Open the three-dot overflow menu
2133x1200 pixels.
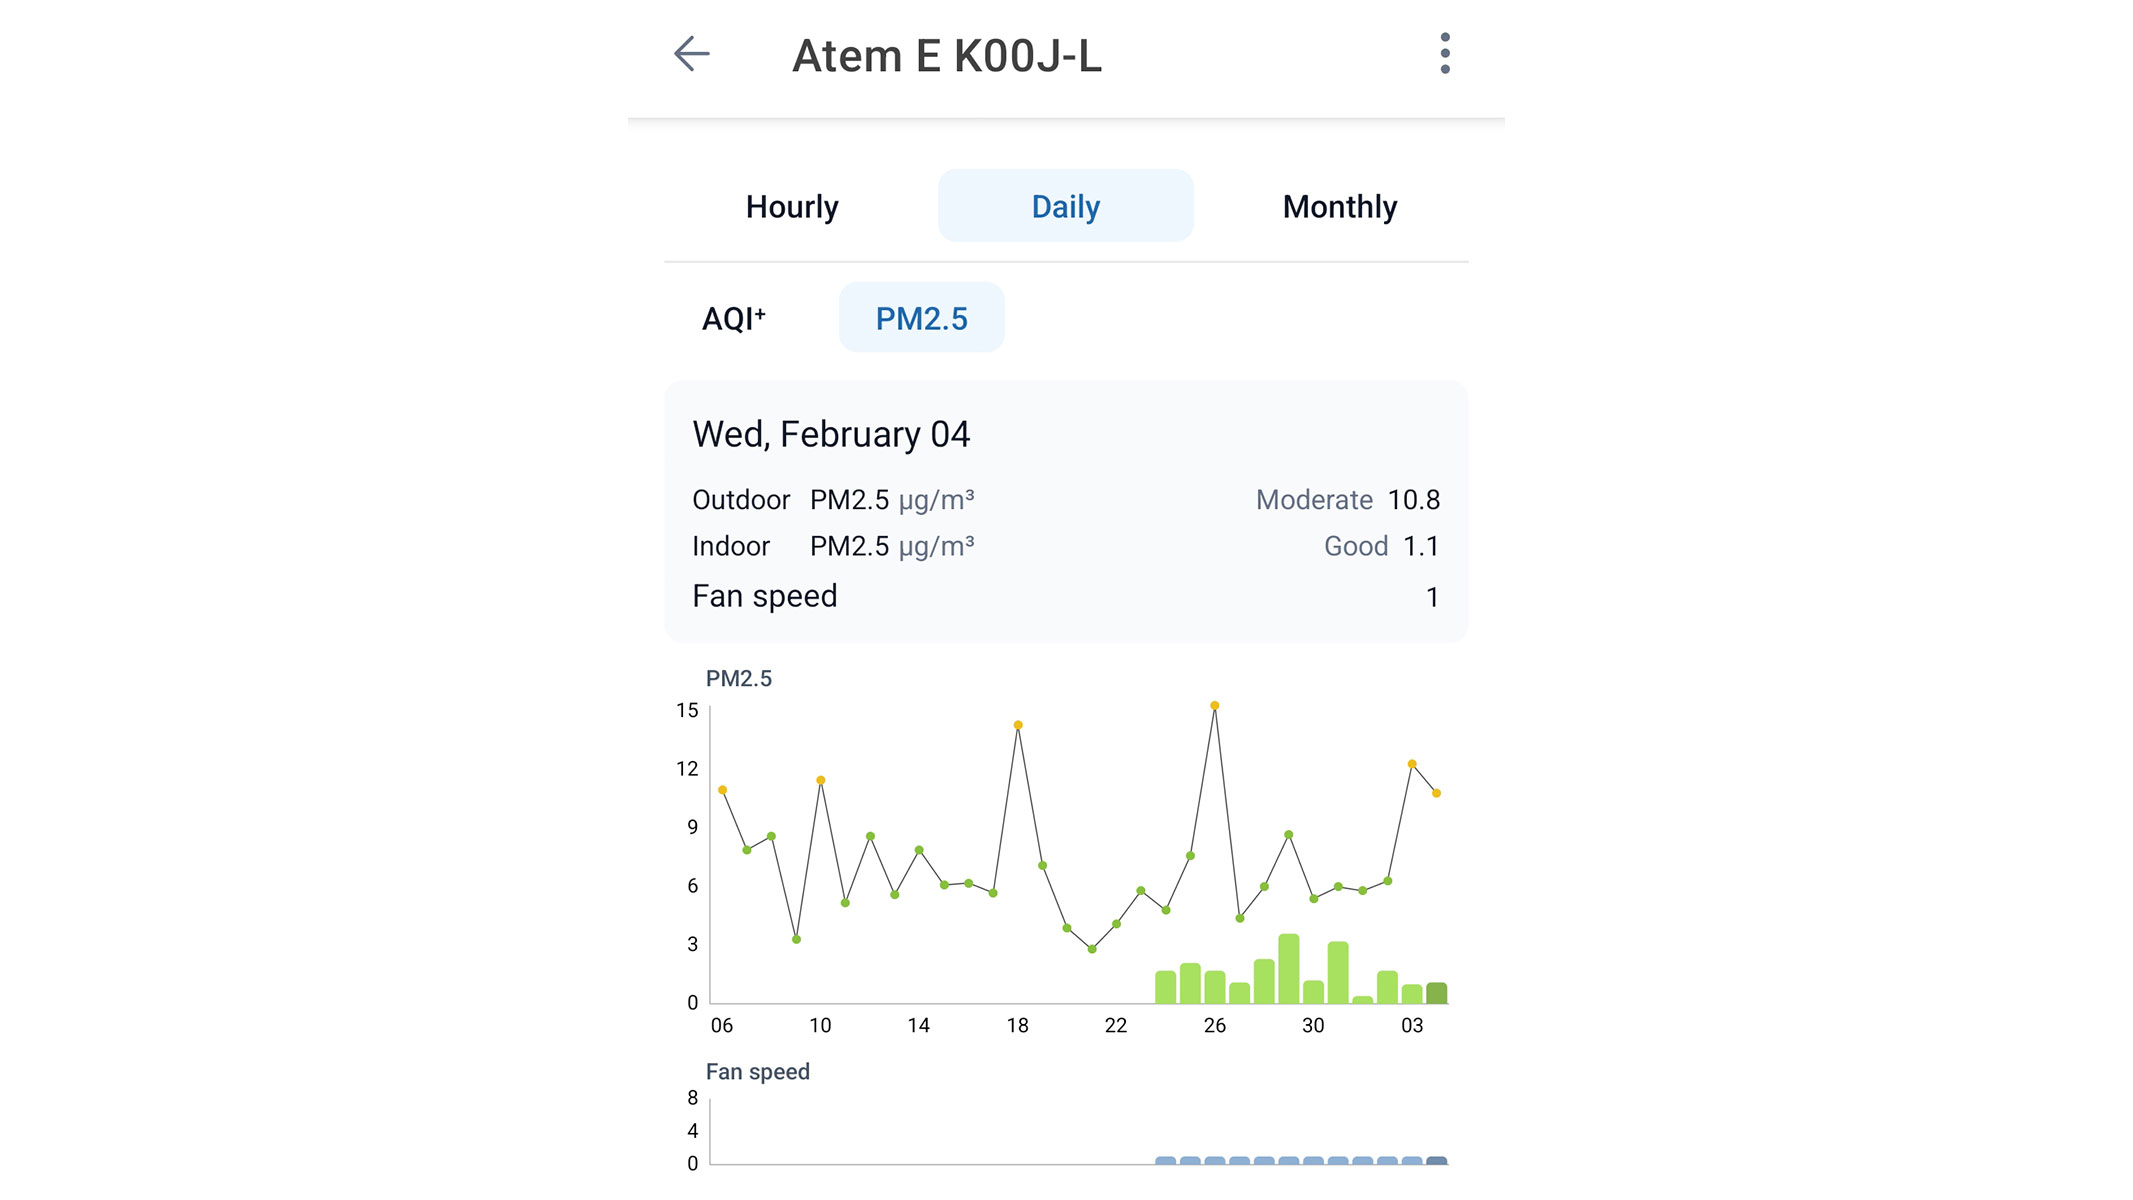[1443, 55]
